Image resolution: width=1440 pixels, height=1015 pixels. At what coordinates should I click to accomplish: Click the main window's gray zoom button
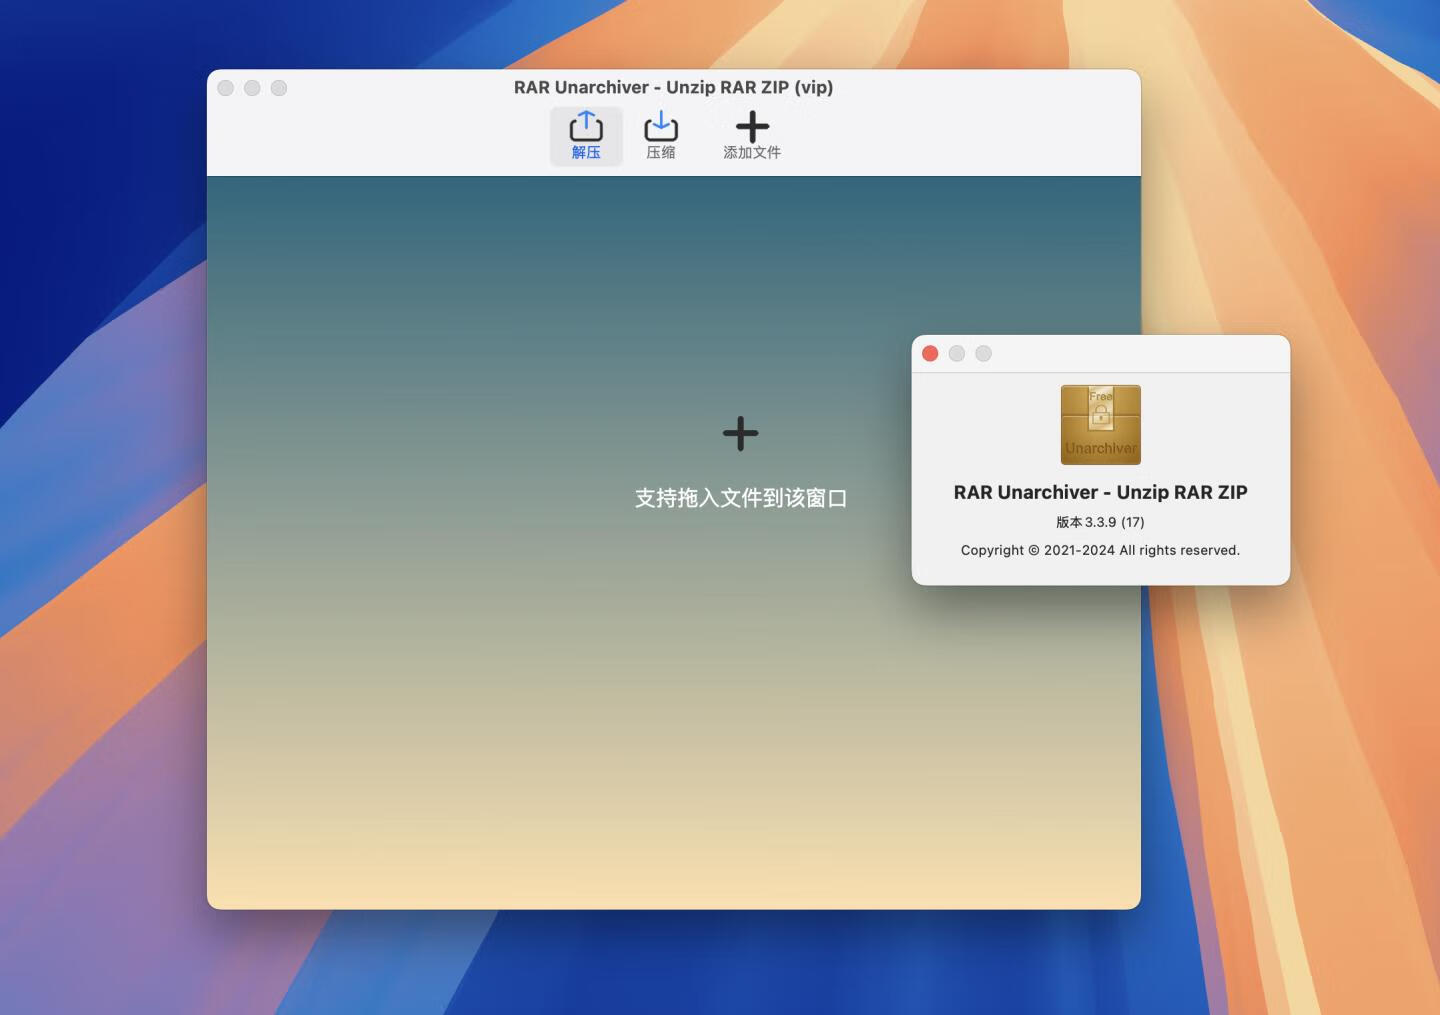coord(279,88)
